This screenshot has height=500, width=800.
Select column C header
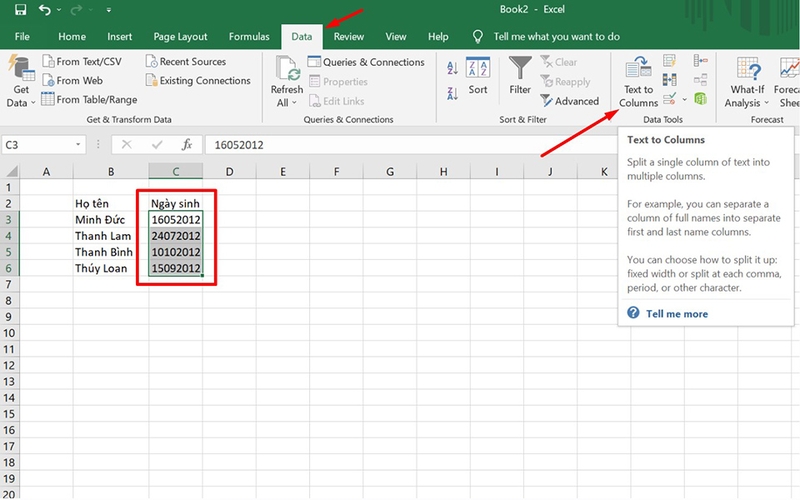tap(176, 171)
